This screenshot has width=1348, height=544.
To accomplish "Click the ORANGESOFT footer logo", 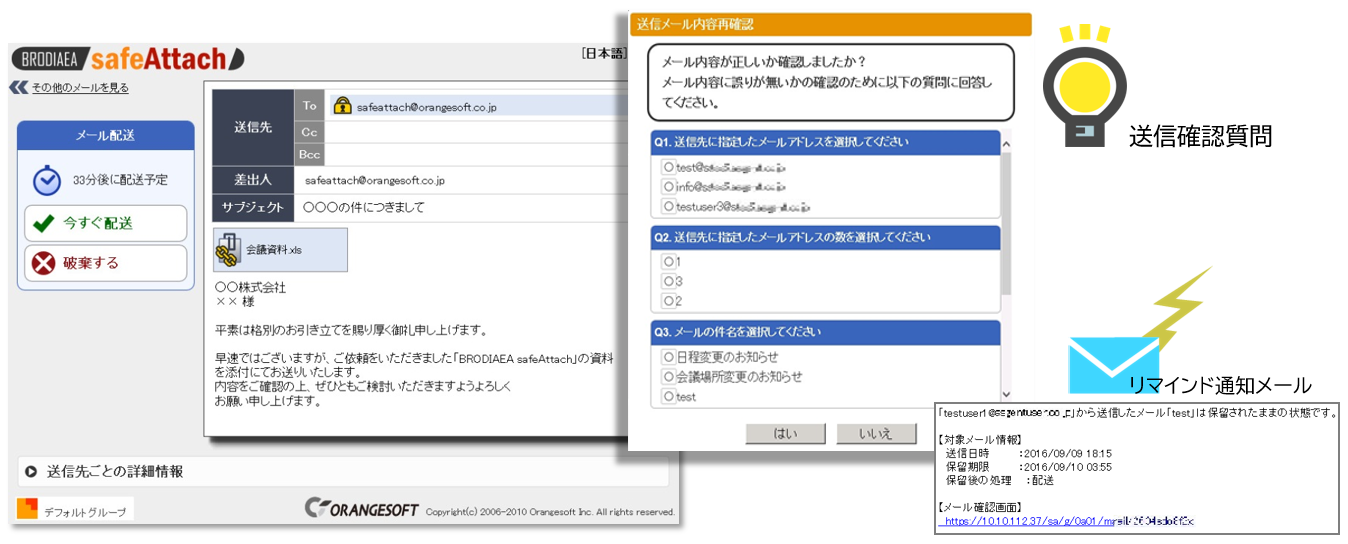I will point(361,508).
